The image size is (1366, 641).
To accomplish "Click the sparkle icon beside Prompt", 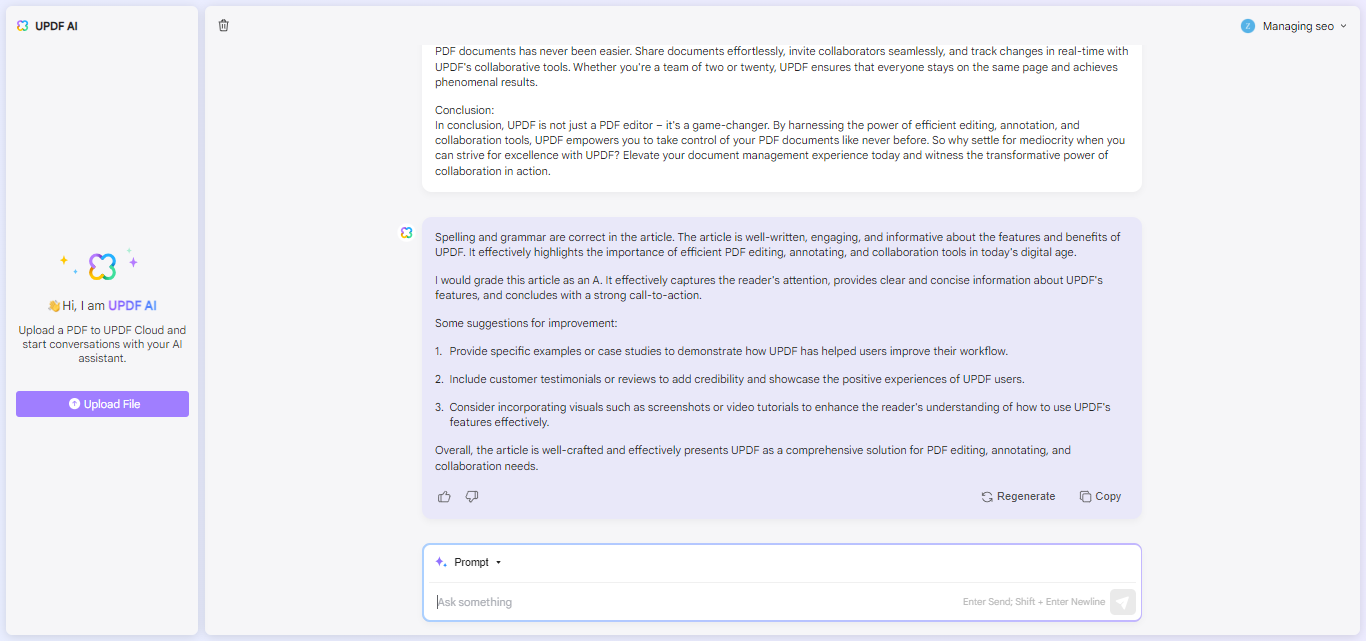I will tap(441, 562).
